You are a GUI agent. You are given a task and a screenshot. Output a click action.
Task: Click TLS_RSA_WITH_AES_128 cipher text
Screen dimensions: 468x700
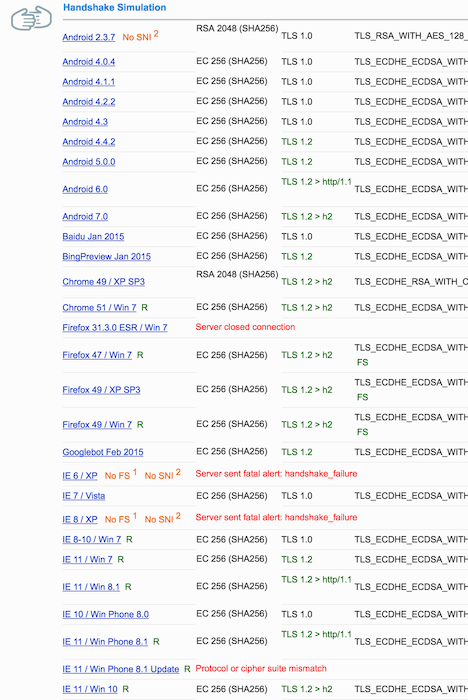click(x=411, y=36)
